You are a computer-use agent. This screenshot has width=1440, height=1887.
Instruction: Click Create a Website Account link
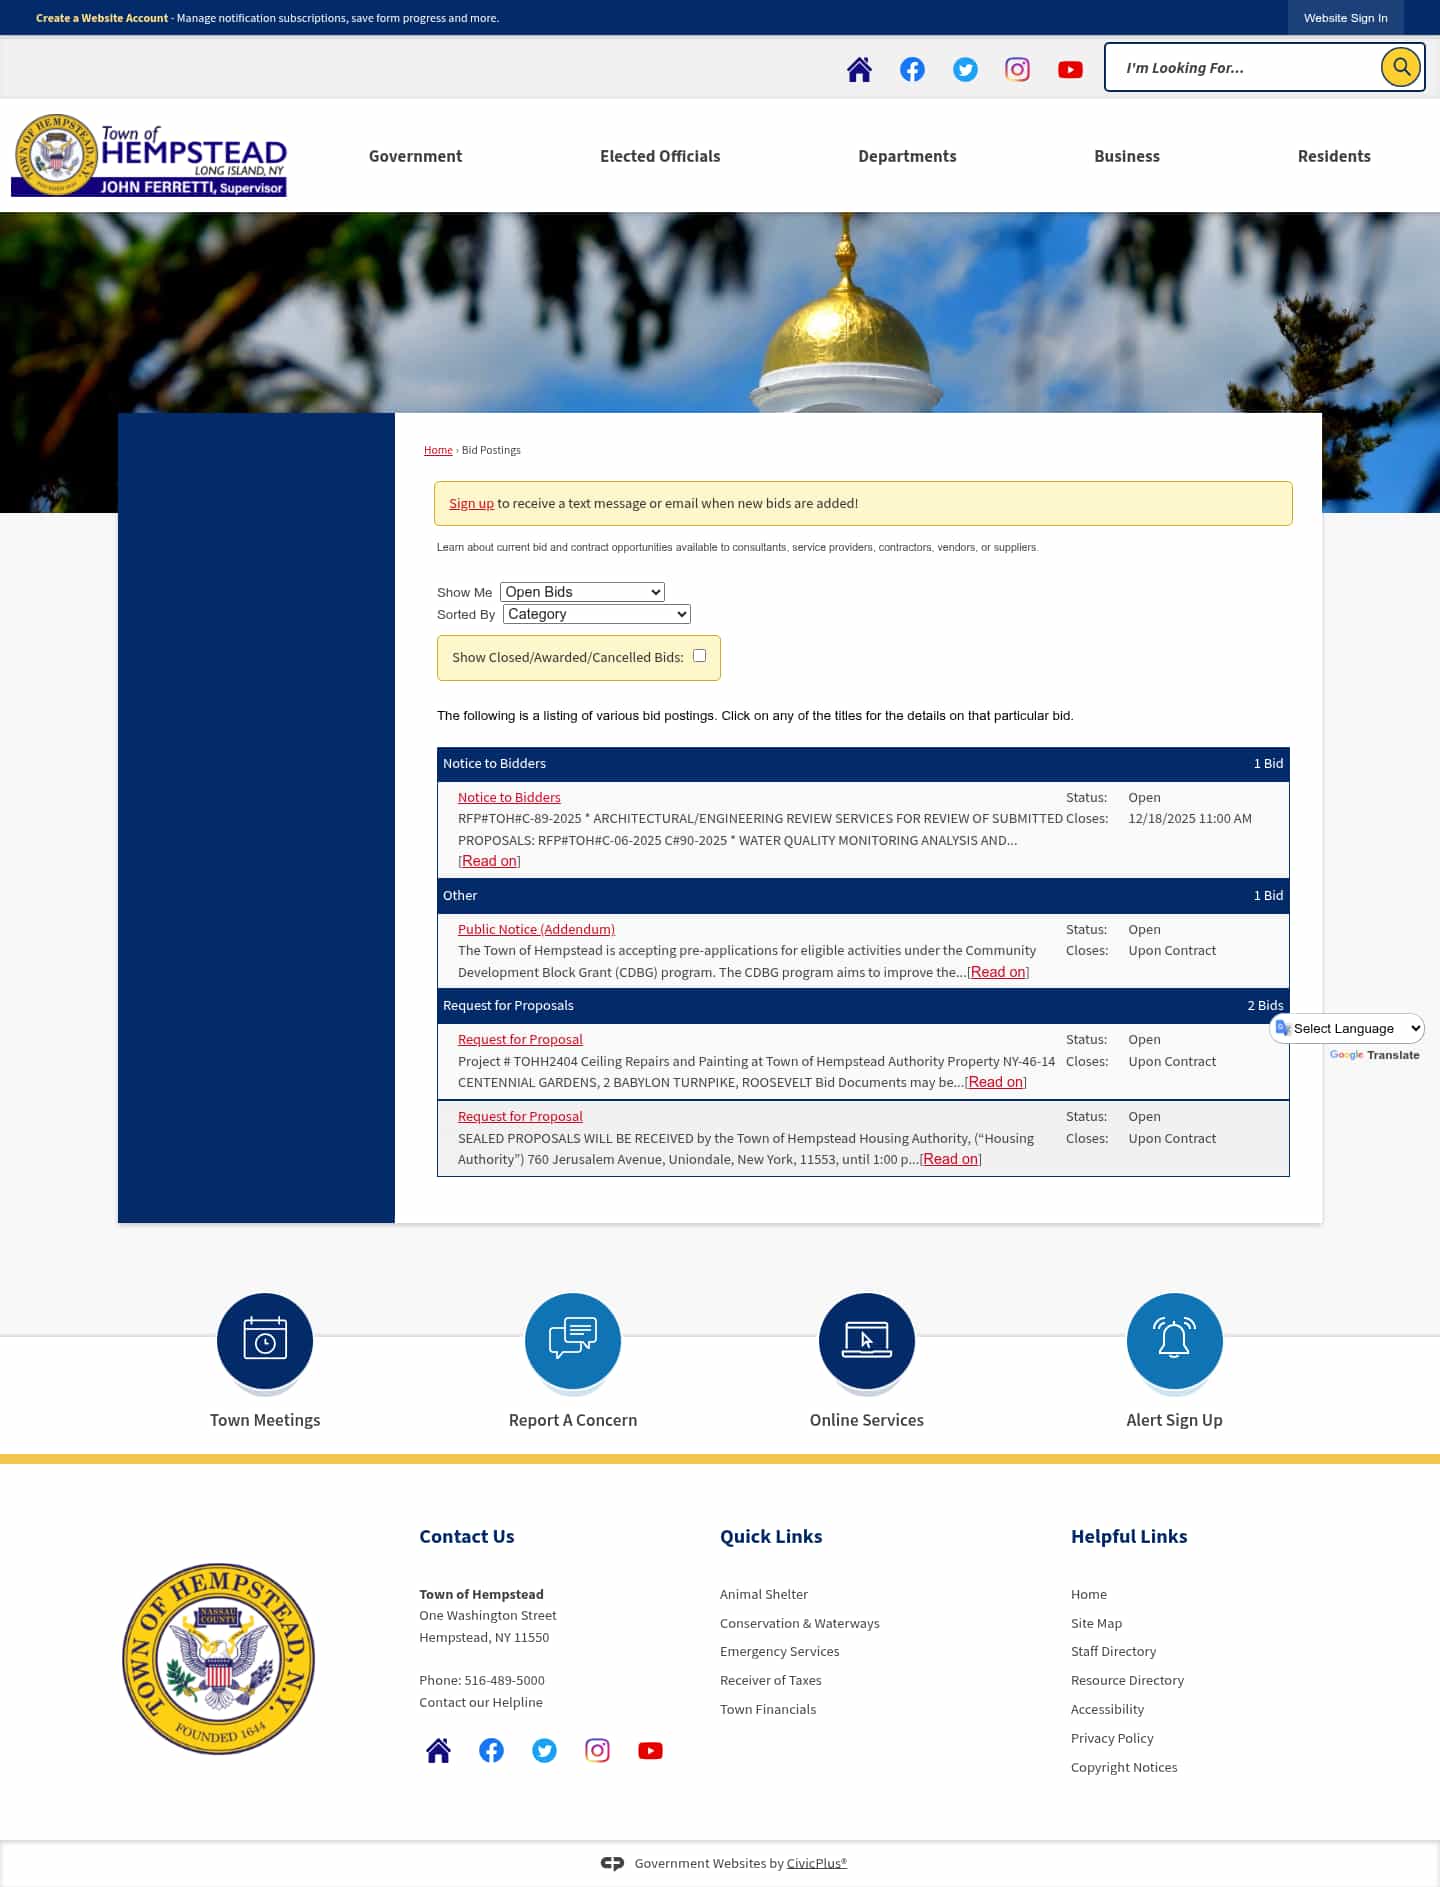coord(102,18)
